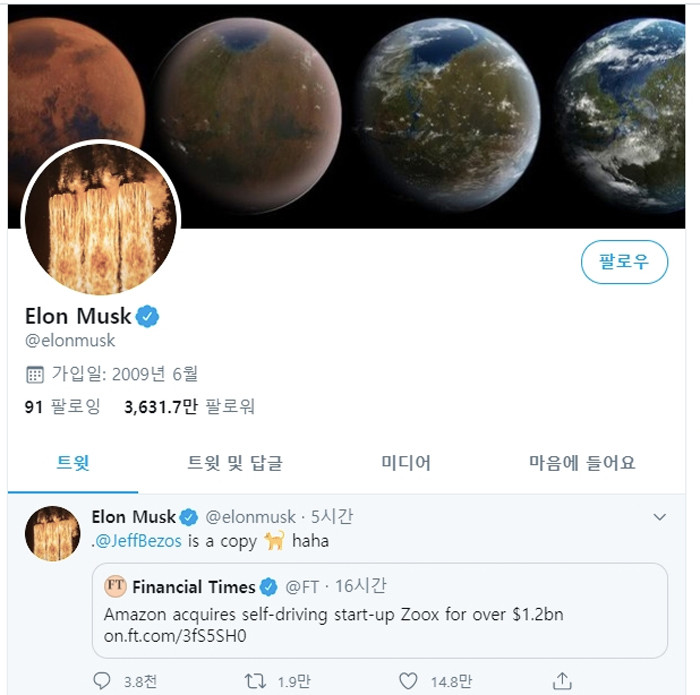The height and width of the screenshot is (695, 700).
Task: Select the 마음에 들어요 tab
Action: [x=582, y=463]
